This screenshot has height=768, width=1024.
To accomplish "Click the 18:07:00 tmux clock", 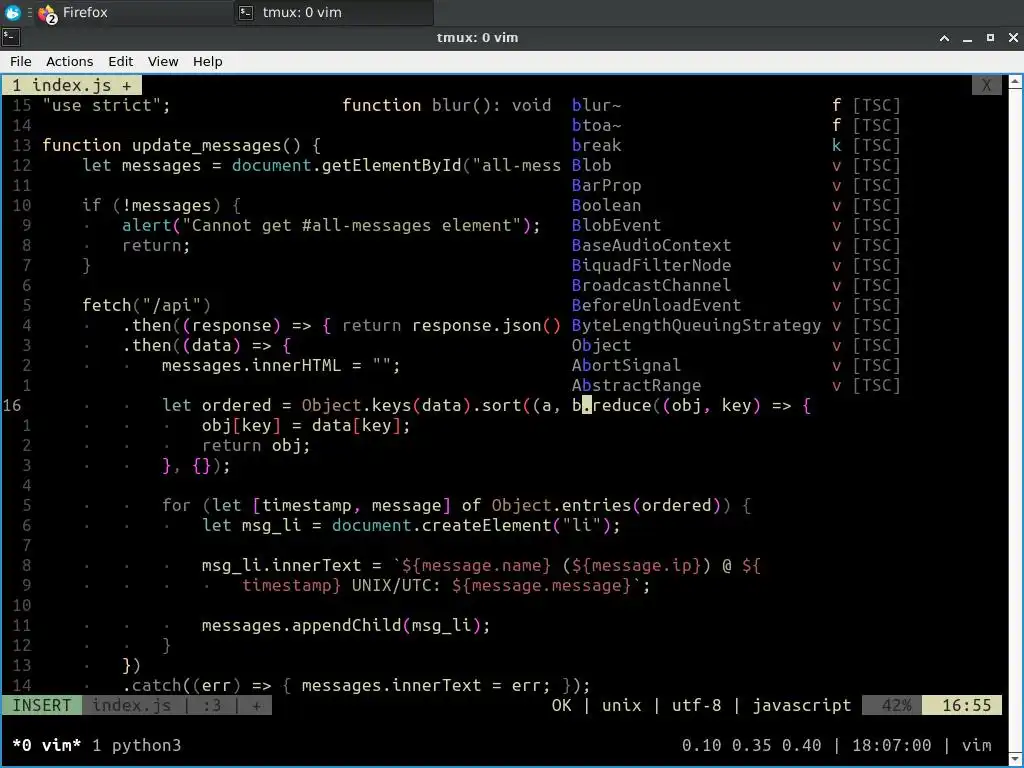I will 891,745.
